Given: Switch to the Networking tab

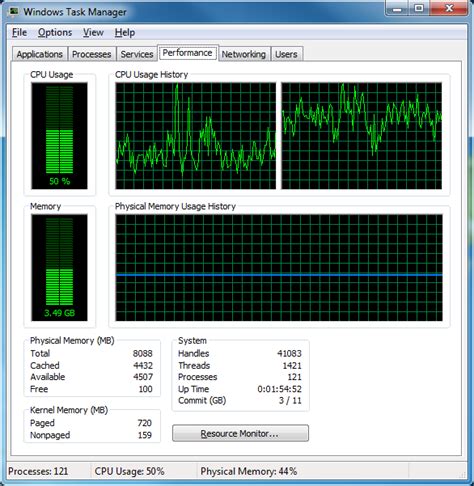Looking at the screenshot, I should 244,54.
